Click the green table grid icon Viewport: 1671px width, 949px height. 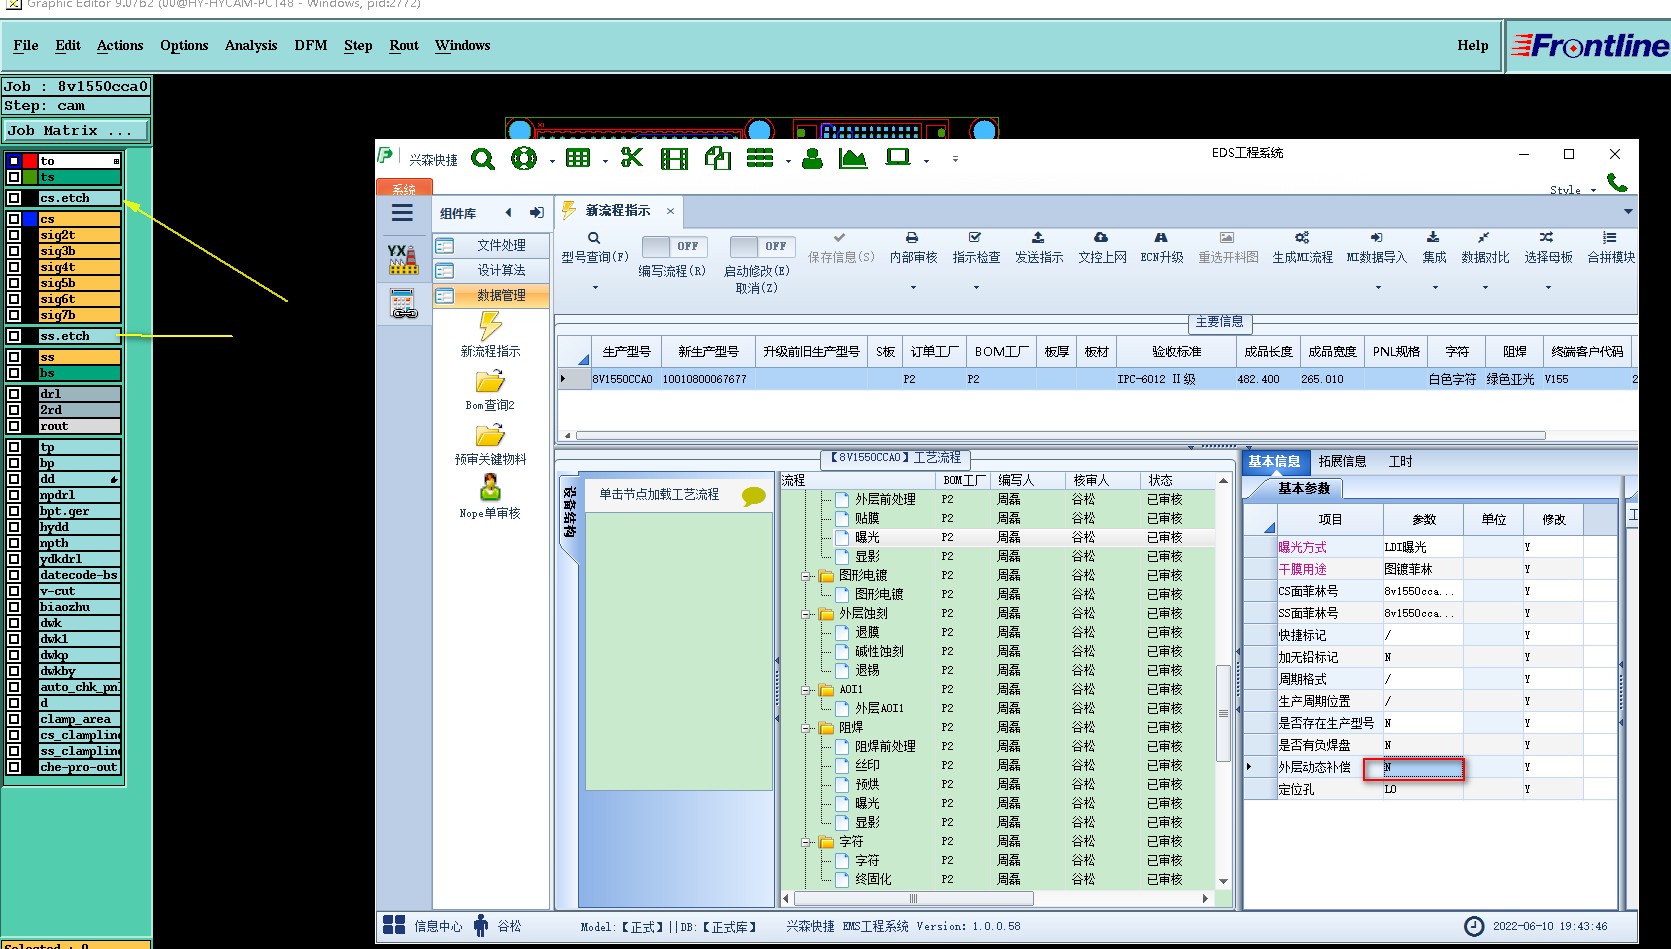pyautogui.click(x=578, y=158)
